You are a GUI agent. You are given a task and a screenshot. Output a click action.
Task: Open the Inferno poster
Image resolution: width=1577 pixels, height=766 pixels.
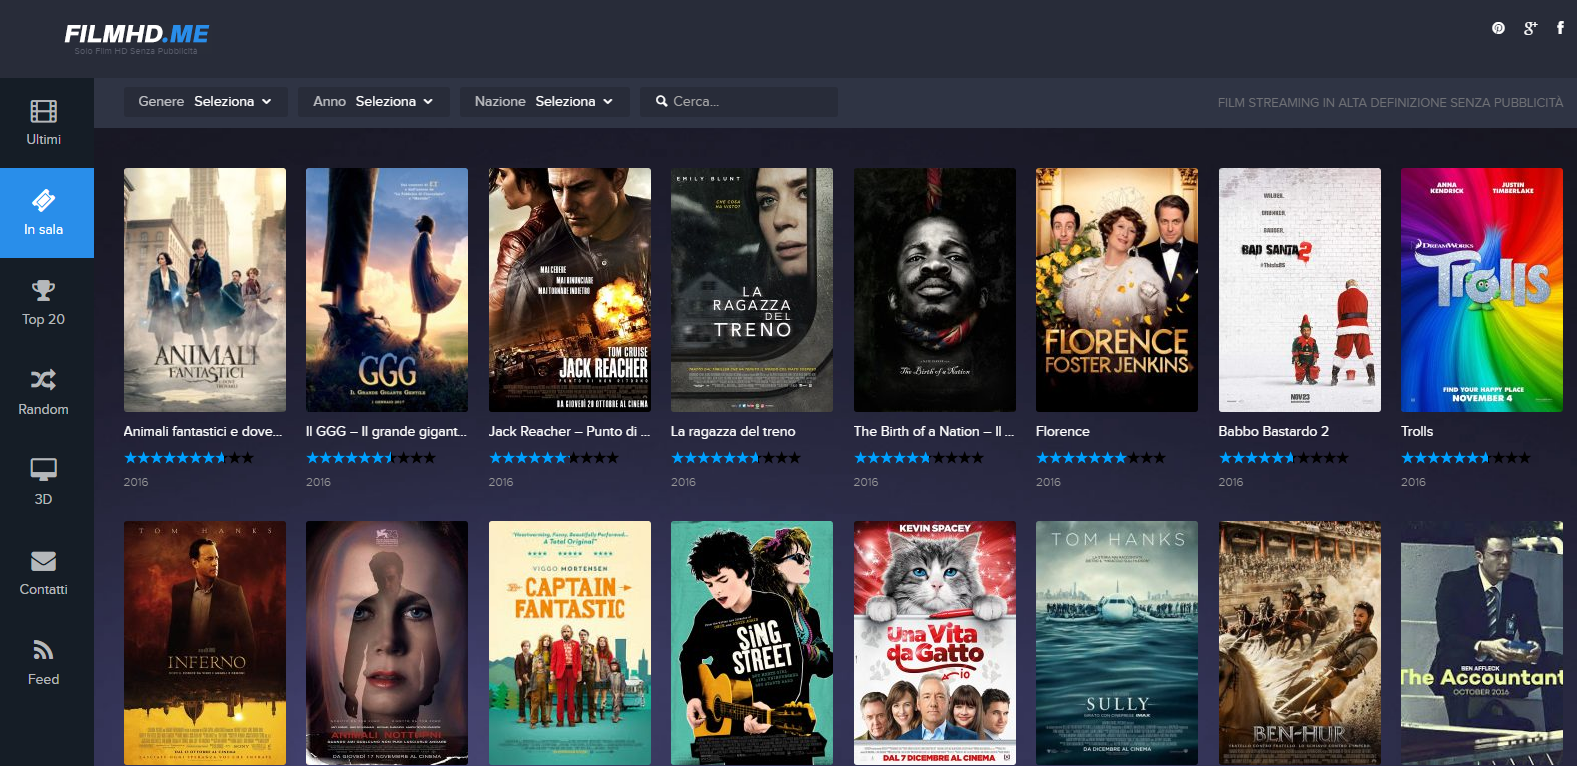point(205,643)
